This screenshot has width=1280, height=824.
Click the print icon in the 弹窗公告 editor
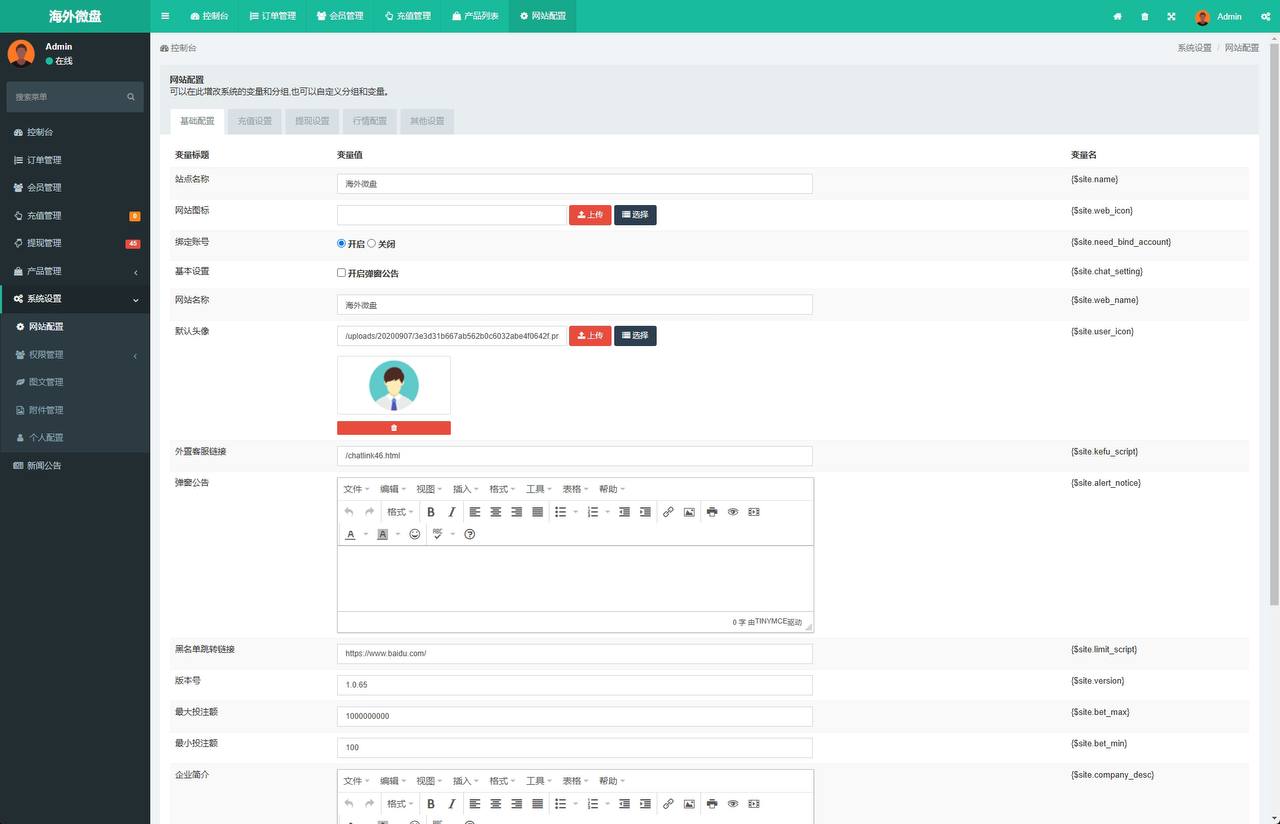click(x=711, y=512)
